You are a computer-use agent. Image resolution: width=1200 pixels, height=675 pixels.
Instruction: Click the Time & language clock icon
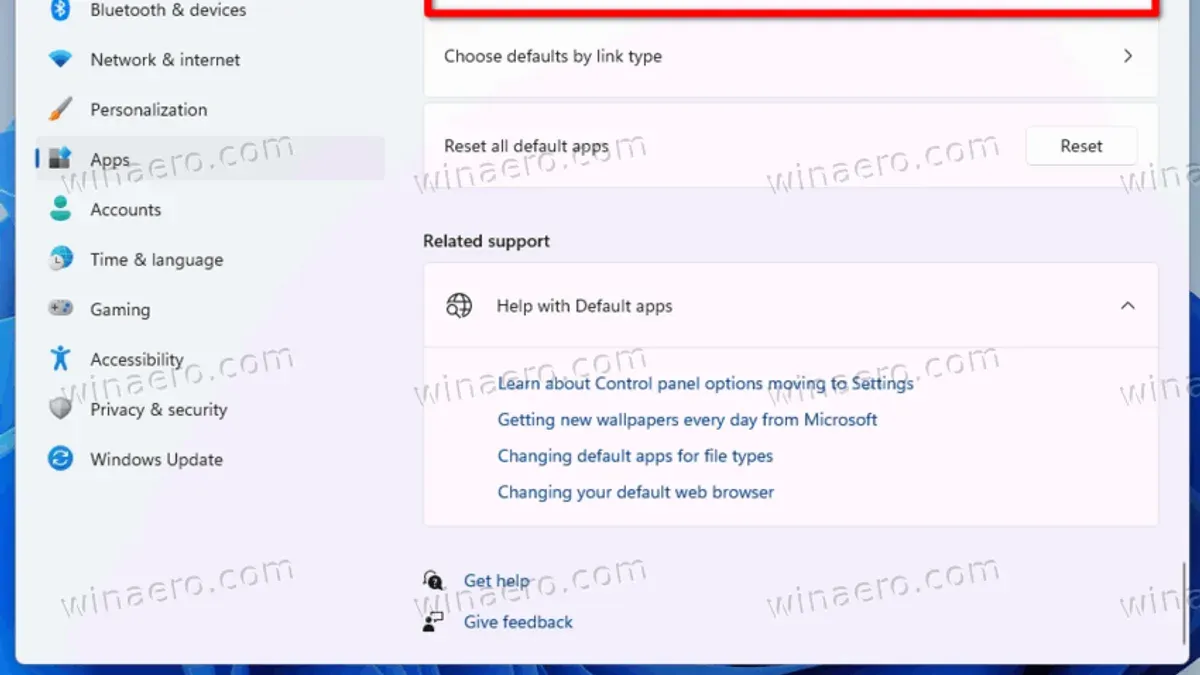click(61, 259)
